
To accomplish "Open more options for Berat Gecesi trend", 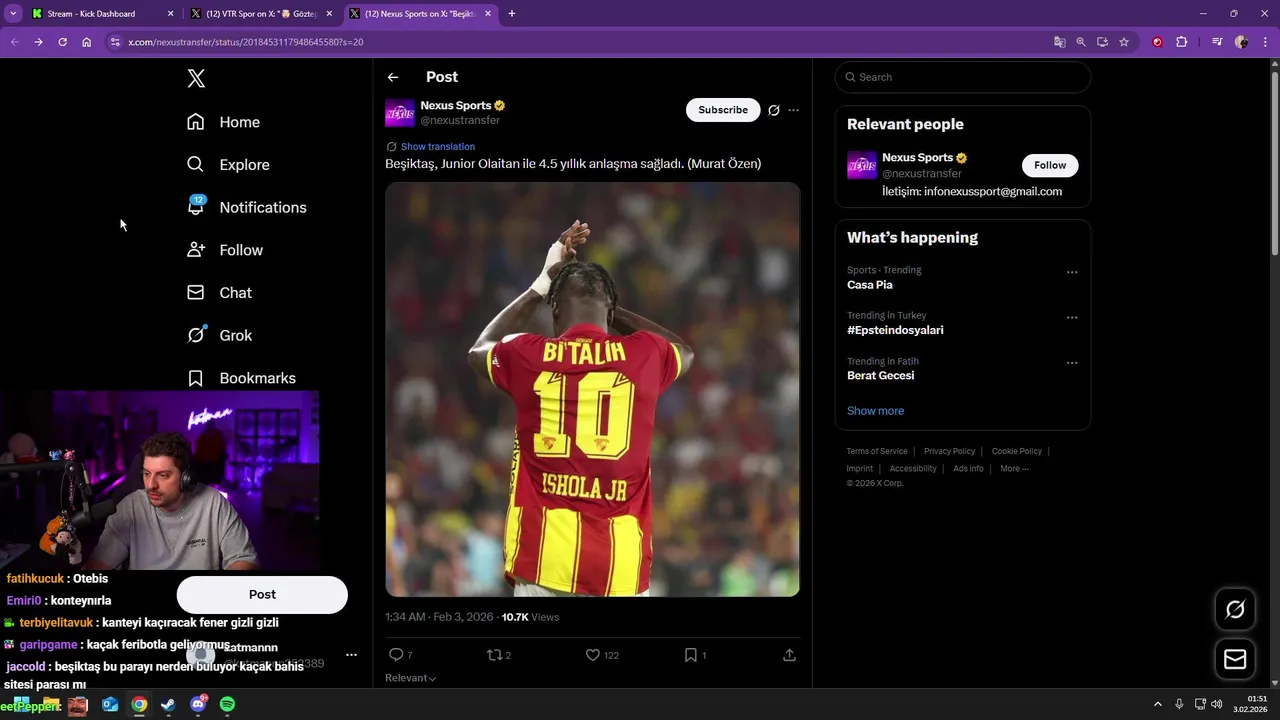I will point(1072,363).
